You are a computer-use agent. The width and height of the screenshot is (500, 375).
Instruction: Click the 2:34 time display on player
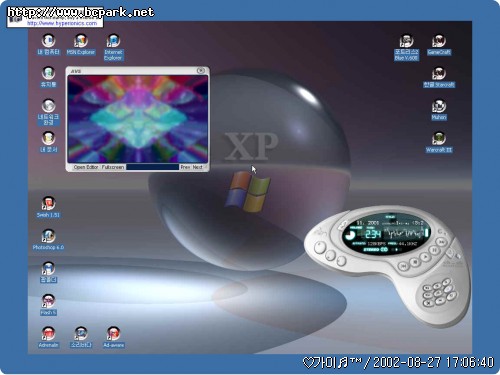click(x=373, y=234)
